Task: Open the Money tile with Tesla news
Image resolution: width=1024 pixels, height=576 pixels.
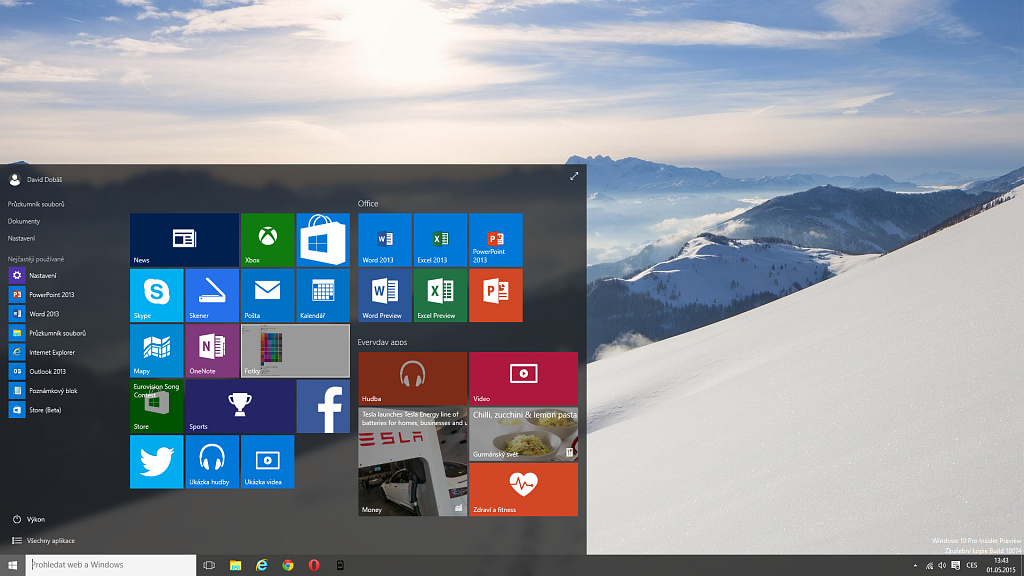Action: pyautogui.click(x=412, y=462)
